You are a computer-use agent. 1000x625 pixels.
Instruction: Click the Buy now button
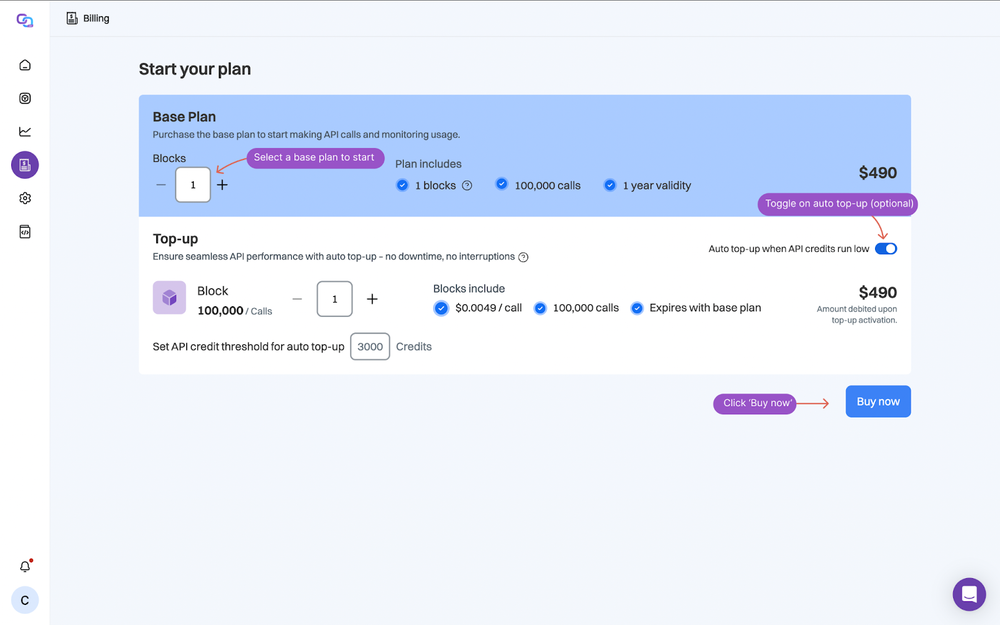click(x=877, y=401)
